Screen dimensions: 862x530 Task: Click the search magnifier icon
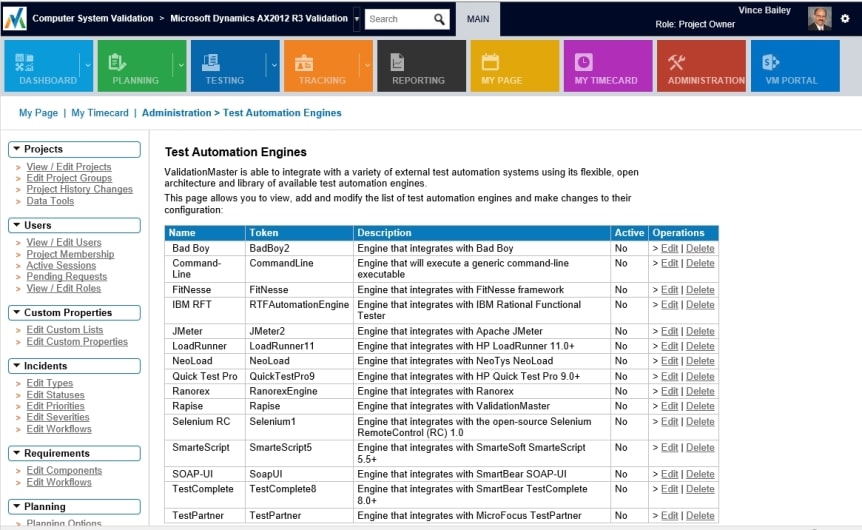pos(439,19)
